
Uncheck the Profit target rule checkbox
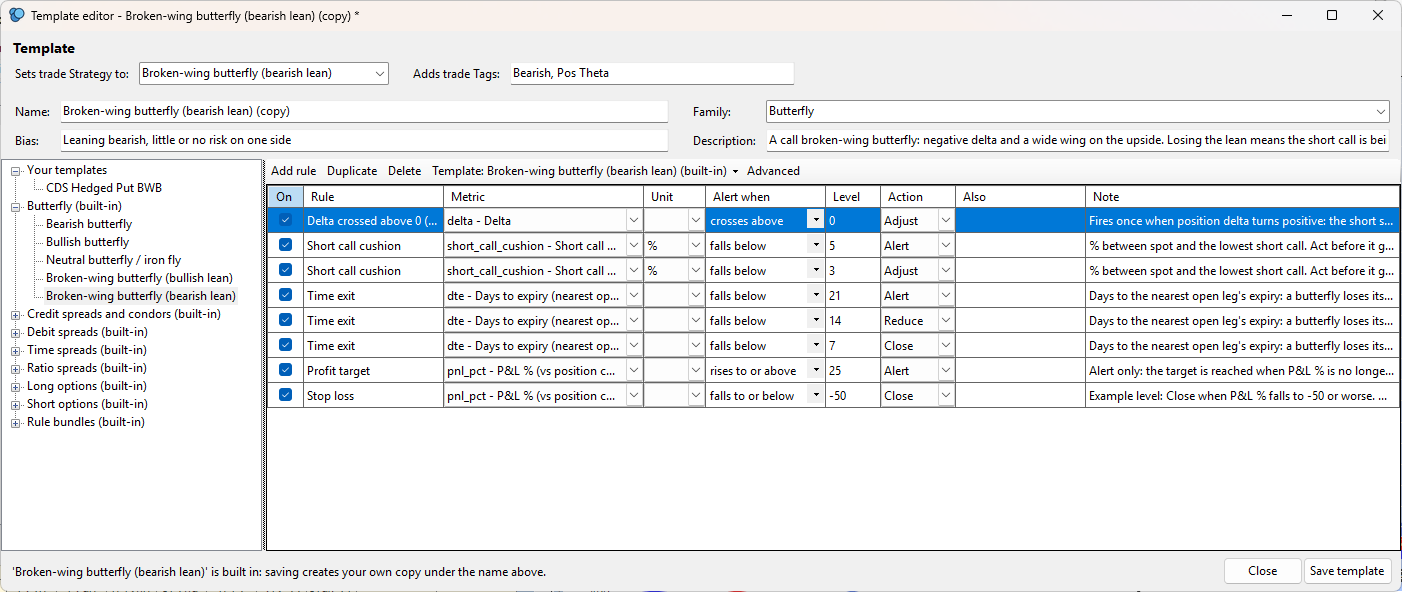tap(286, 370)
